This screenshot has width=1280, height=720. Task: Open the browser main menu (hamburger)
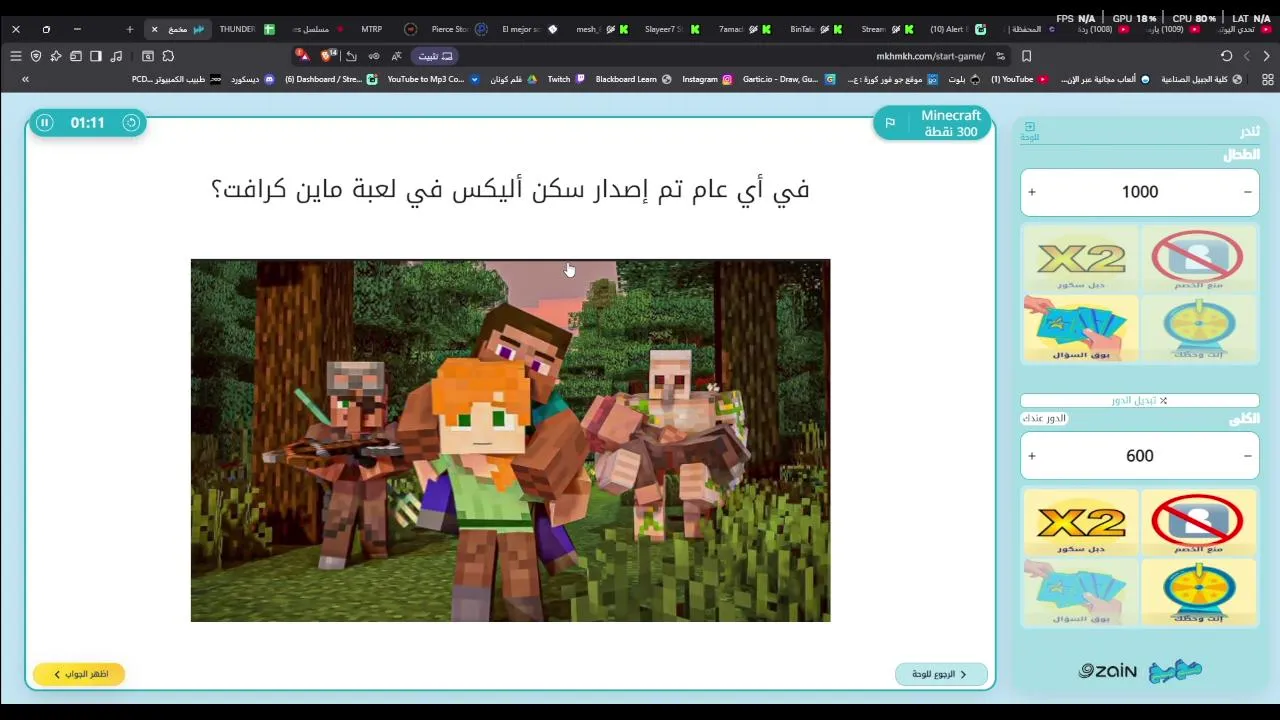(x=16, y=56)
